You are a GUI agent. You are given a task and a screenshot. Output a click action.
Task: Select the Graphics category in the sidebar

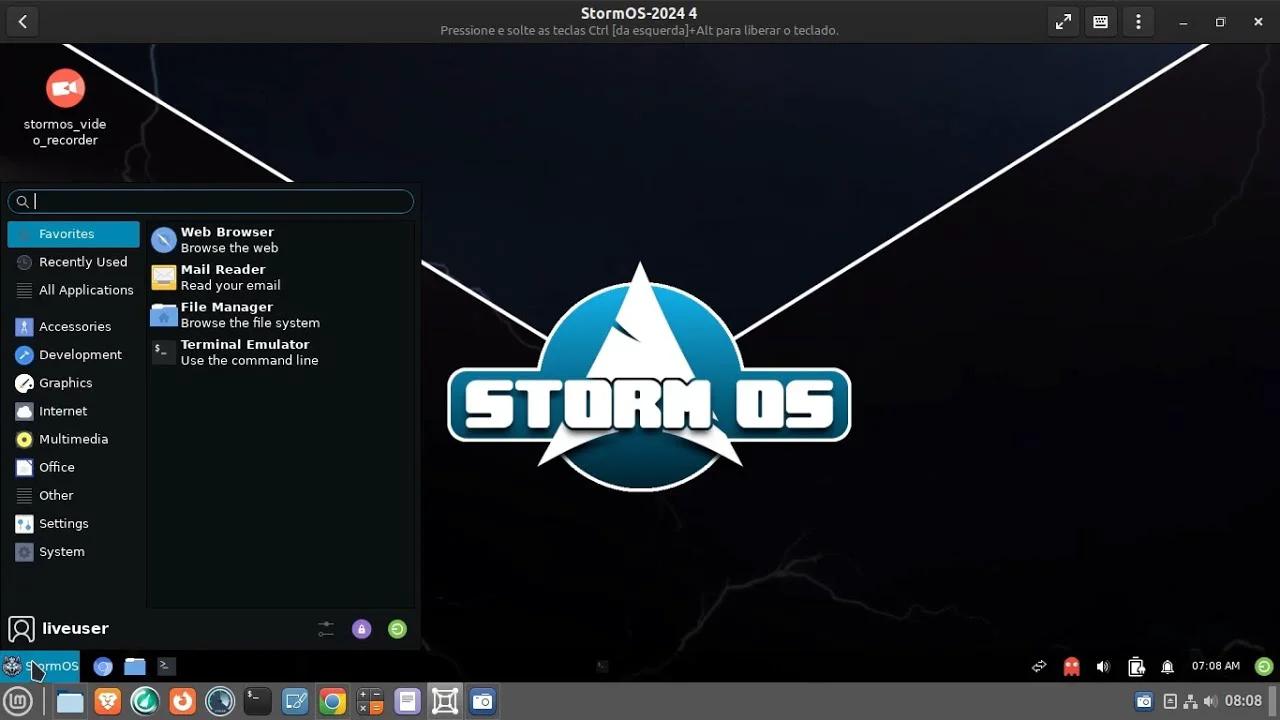click(65, 383)
